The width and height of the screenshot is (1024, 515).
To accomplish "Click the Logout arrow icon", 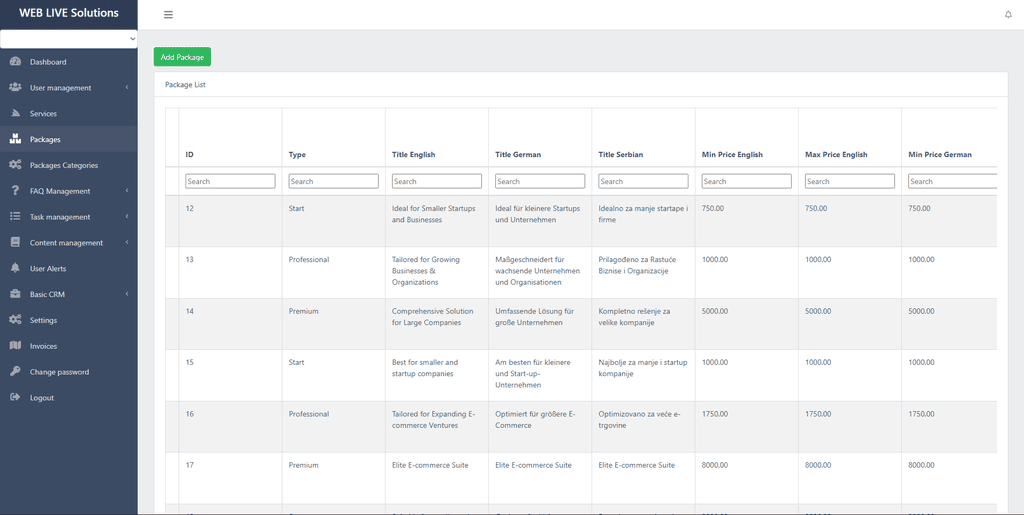I will 16,398.
